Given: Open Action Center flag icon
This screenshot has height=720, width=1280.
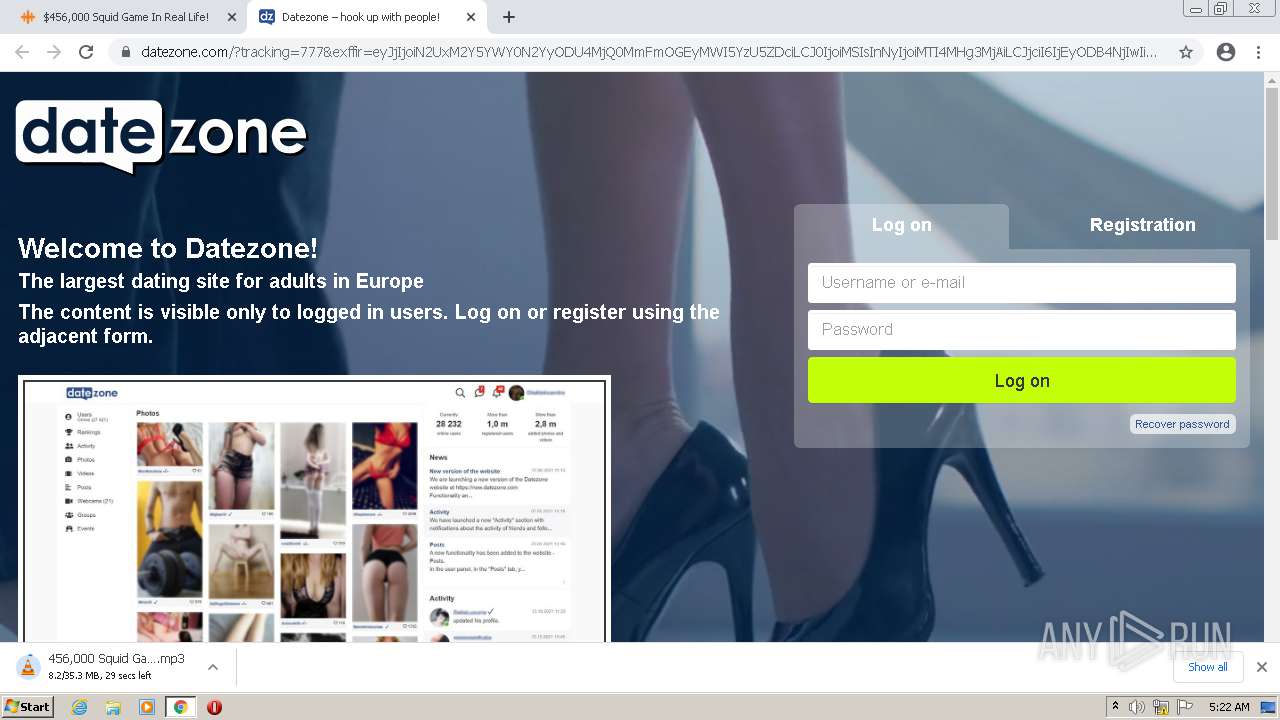Looking at the screenshot, I should [x=1185, y=707].
